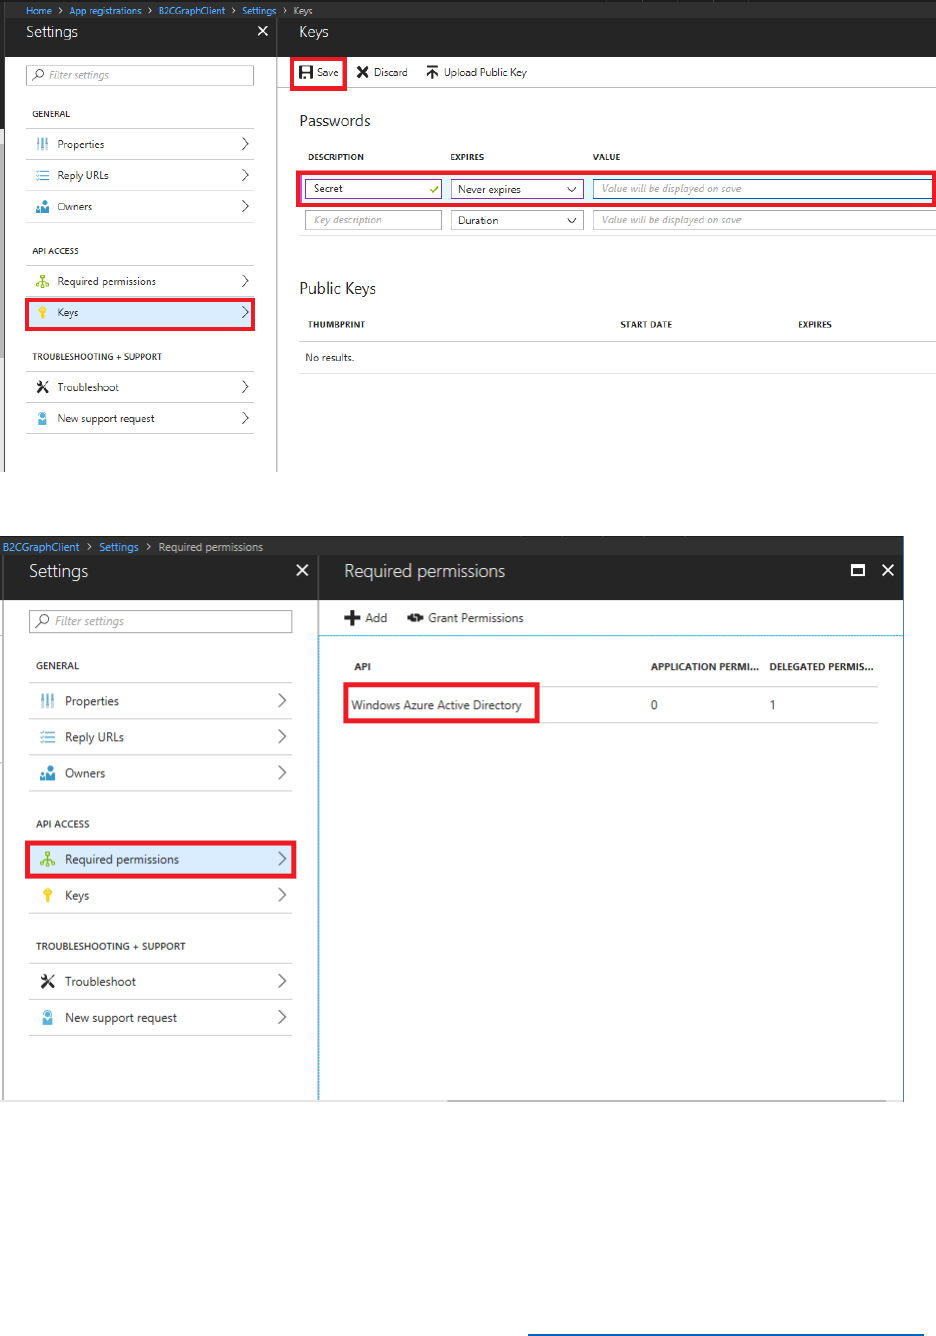Open the Duration dropdown

pyautogui.click(x=517, y=220)
